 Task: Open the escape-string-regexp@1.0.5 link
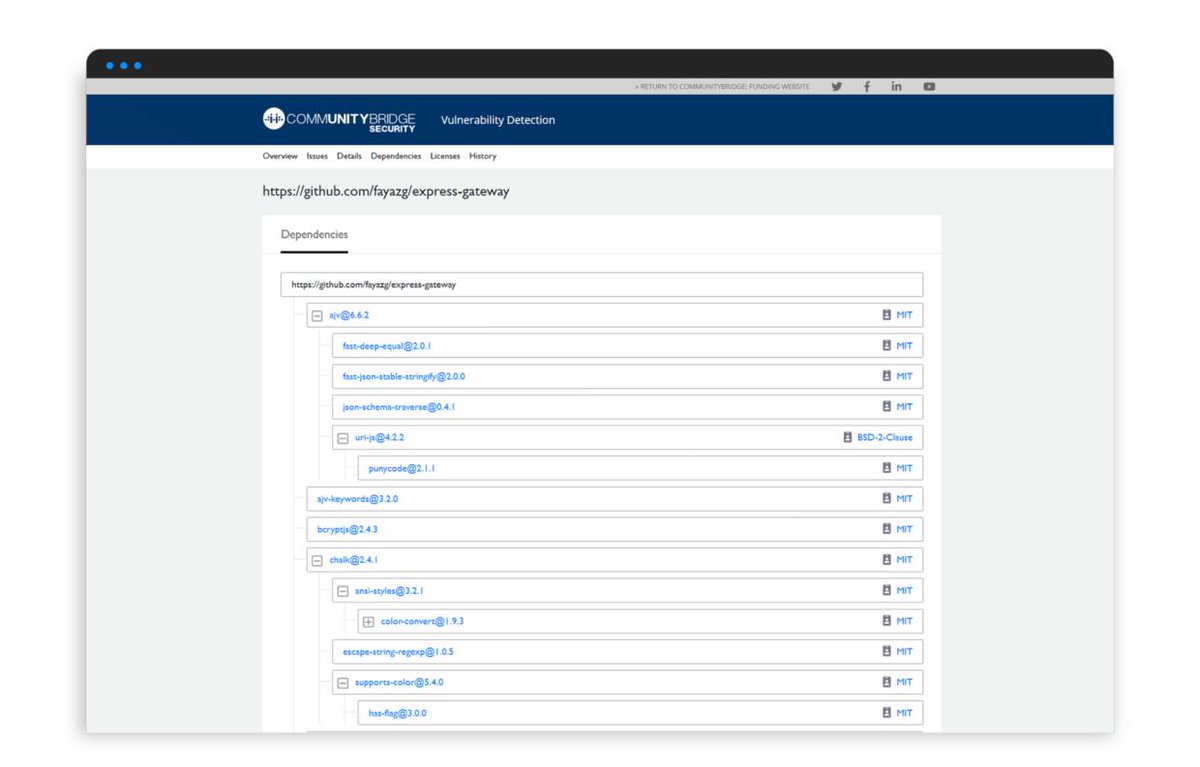point(398,652)
